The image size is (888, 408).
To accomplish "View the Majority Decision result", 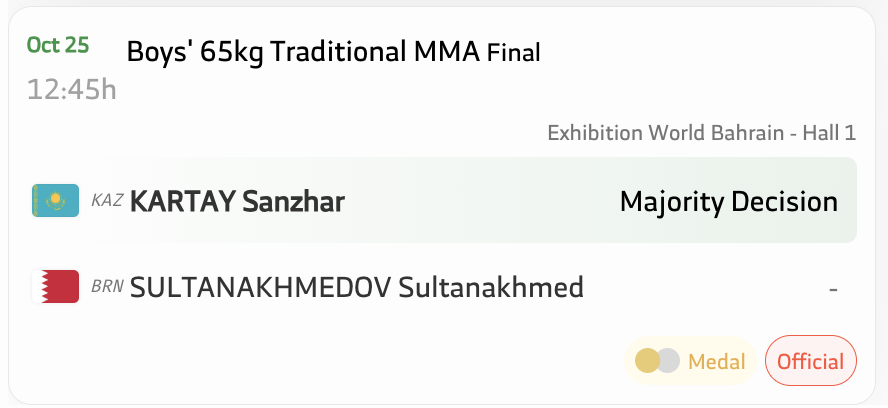I will [728, 202].
